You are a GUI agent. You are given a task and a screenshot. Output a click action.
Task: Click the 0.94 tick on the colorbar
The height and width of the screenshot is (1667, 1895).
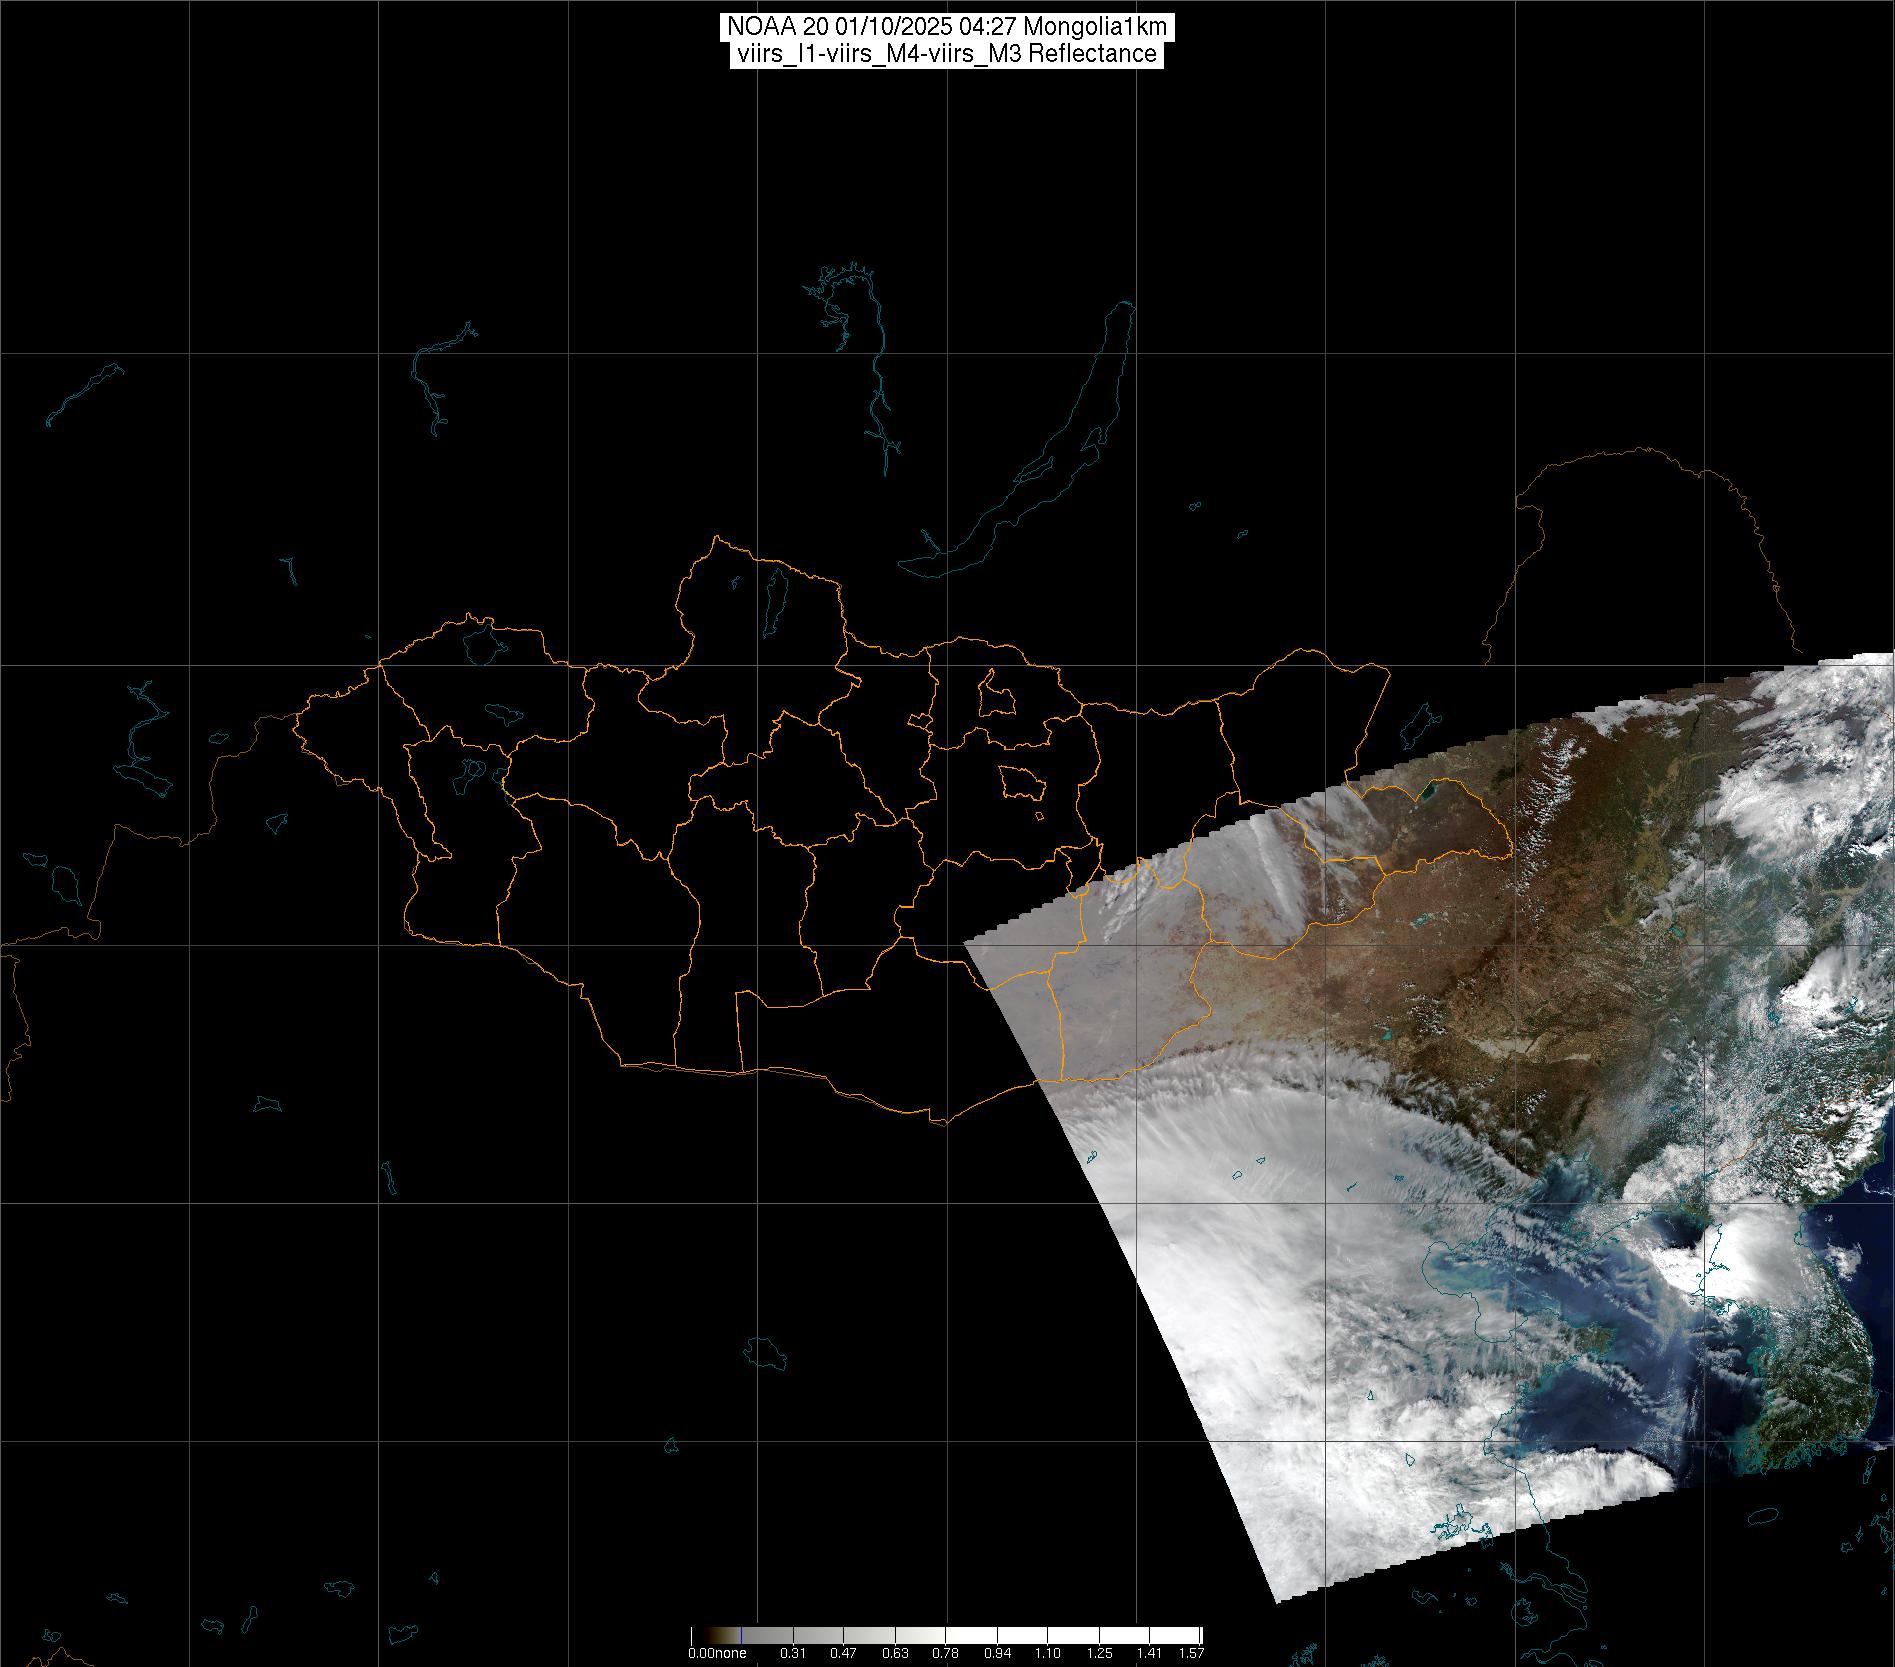tap(997, 1653)
